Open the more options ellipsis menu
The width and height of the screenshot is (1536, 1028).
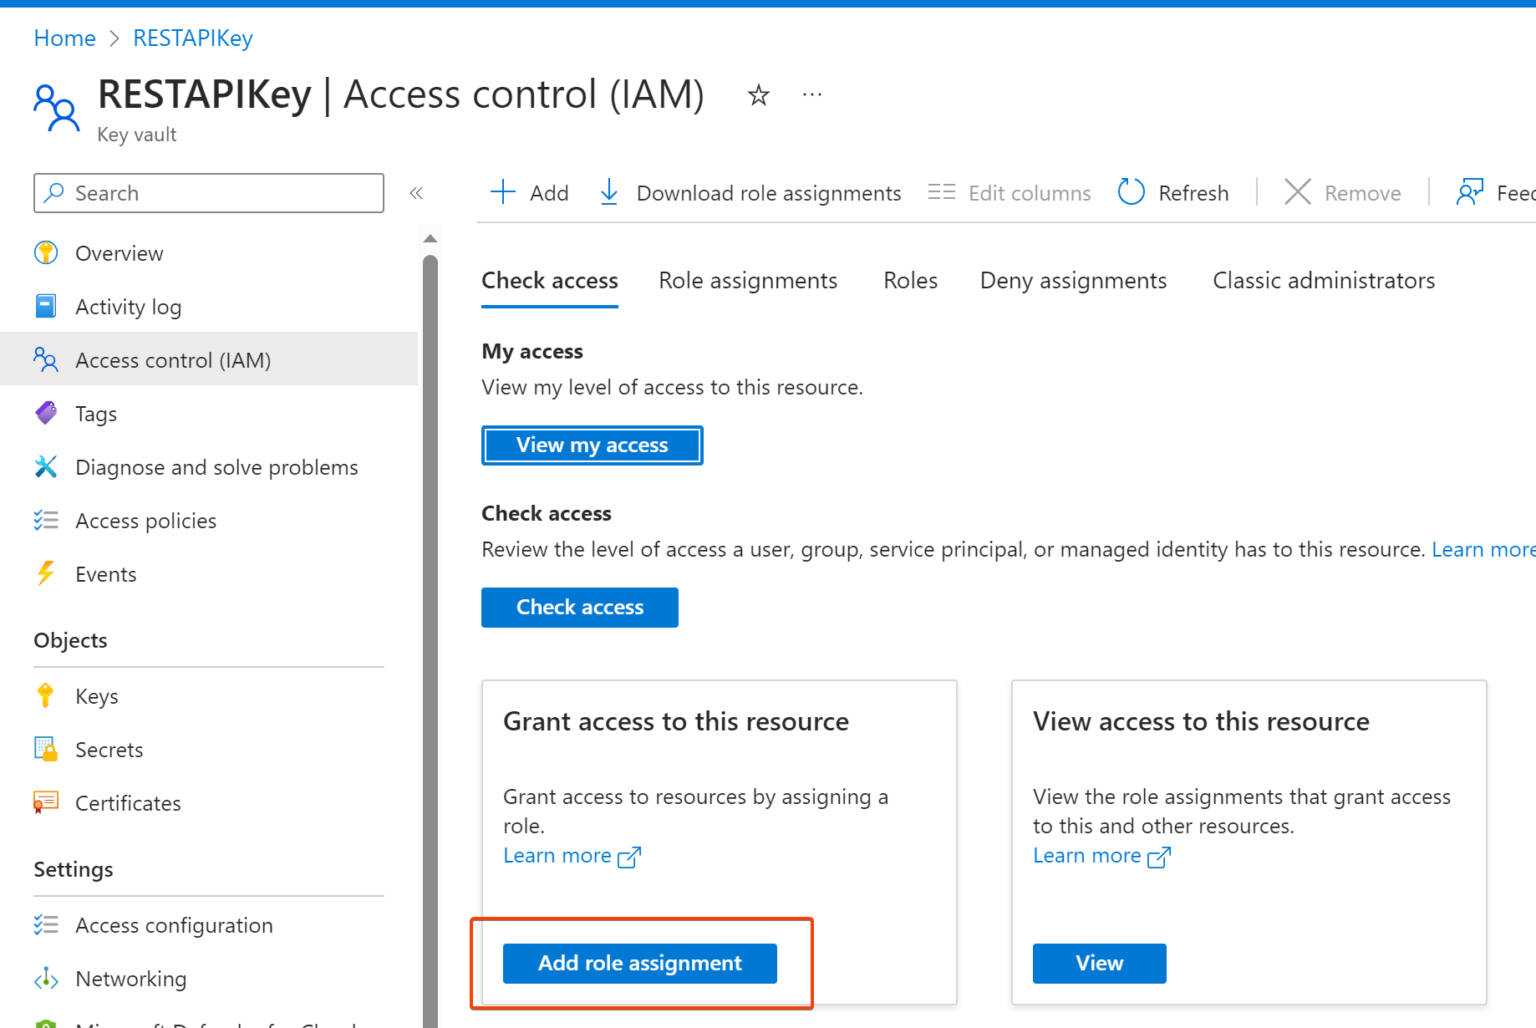pyautogui.click(x=811, y=94)
